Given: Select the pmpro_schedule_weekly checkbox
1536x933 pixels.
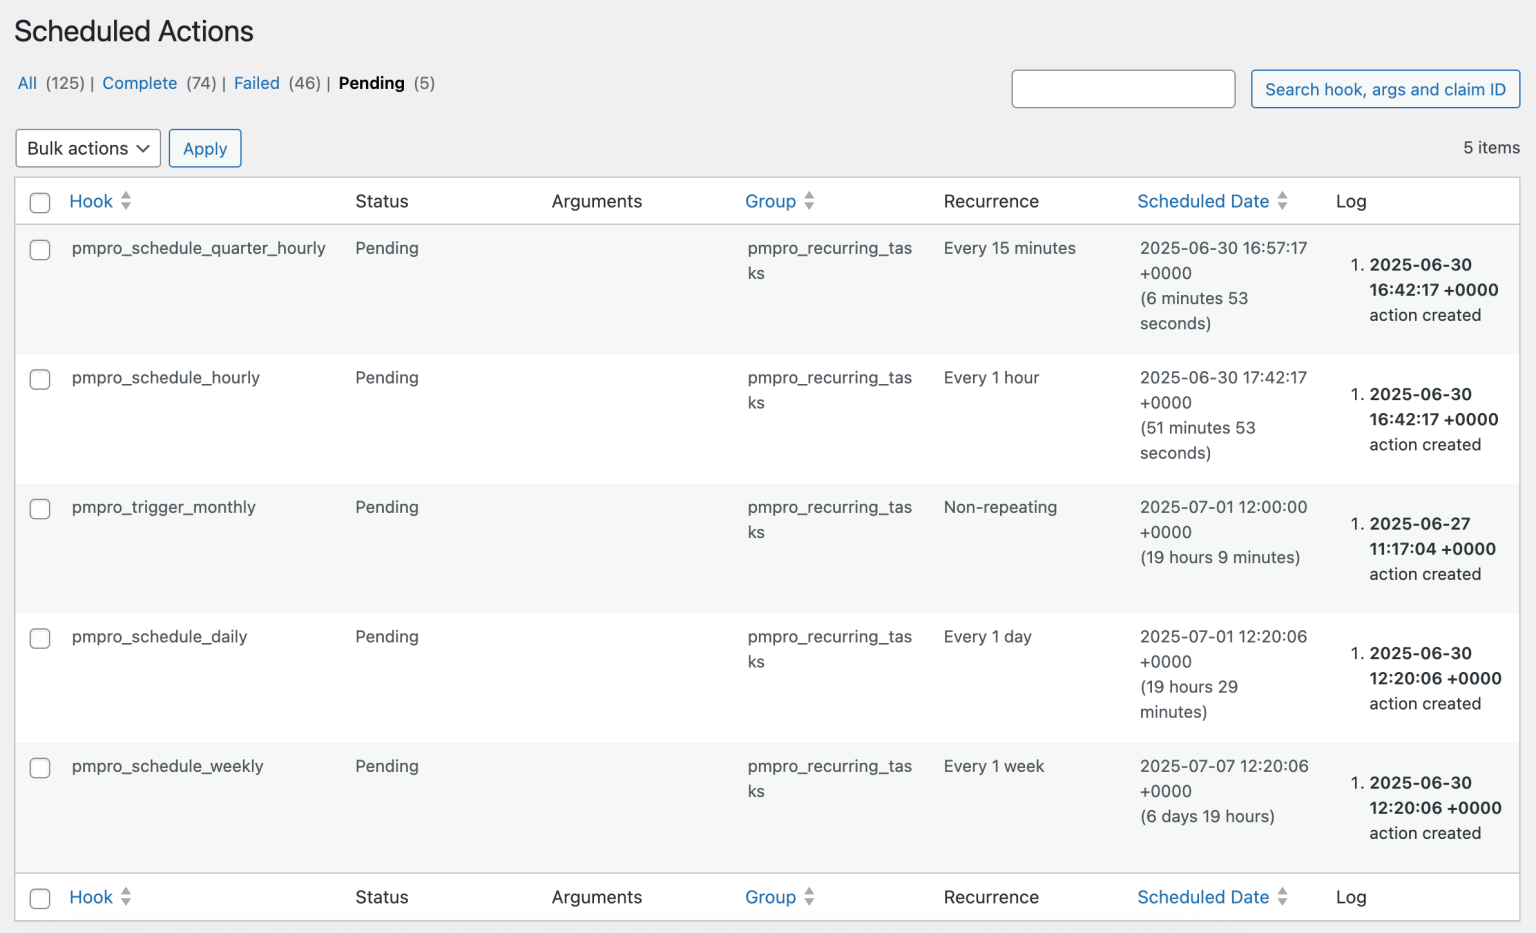Looking at the screenshot, I should [40, 768].
